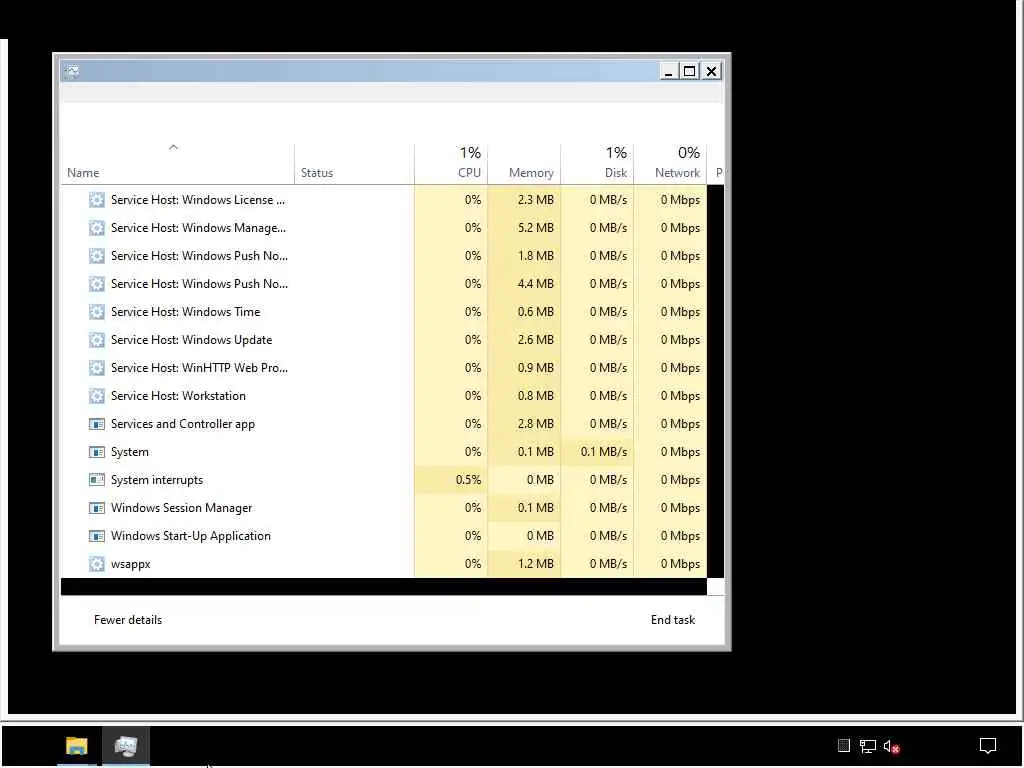Screen dimensions: 1024x768
Task: Click the Windows Time service gear icon
Action: (97, 312)
